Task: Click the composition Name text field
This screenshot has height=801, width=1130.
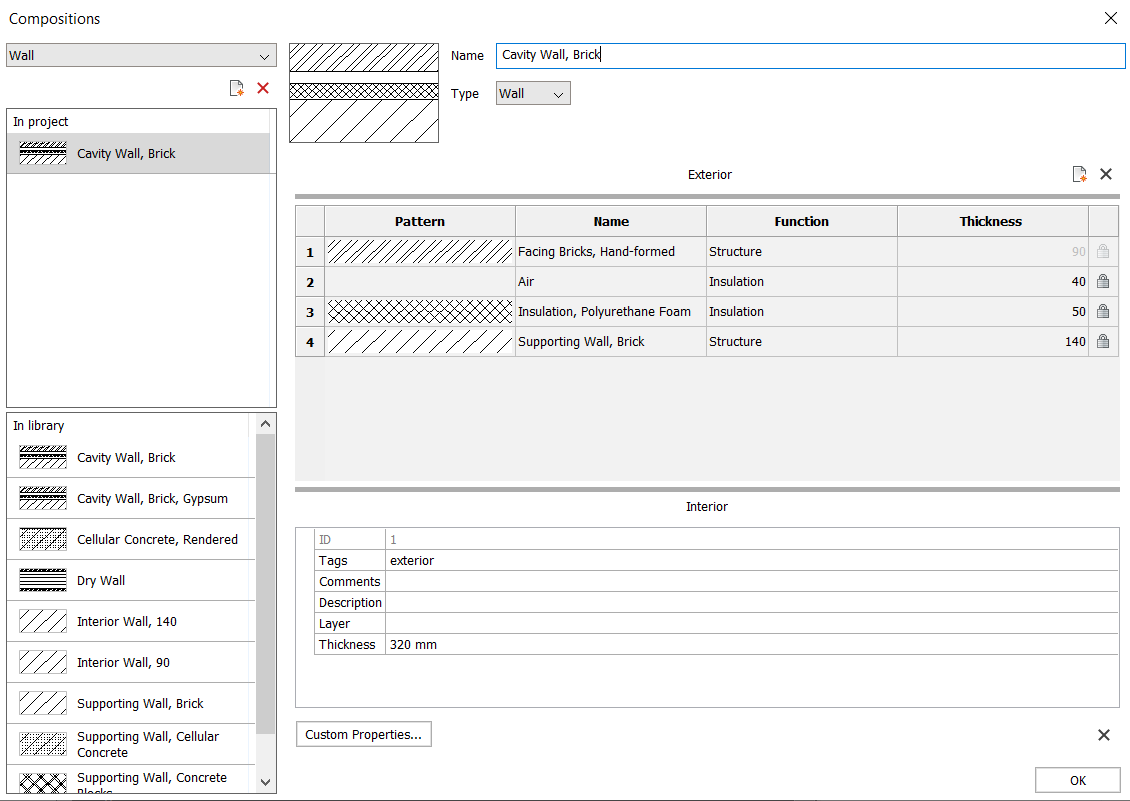Action: (810, 56)
